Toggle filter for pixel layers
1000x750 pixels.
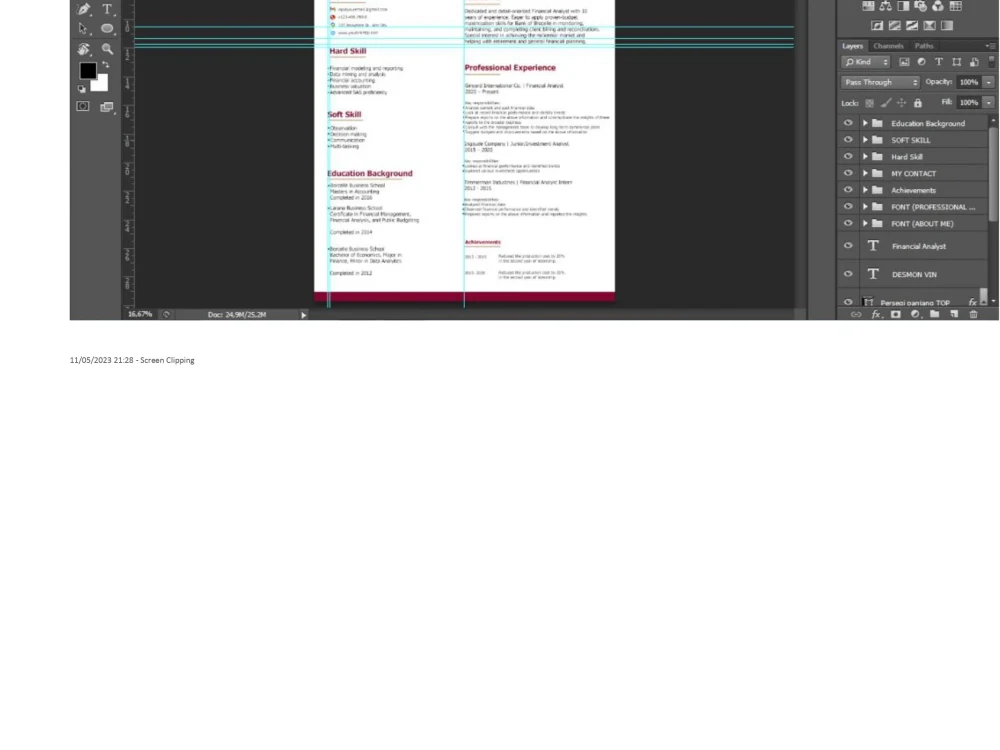coord(904,62)
